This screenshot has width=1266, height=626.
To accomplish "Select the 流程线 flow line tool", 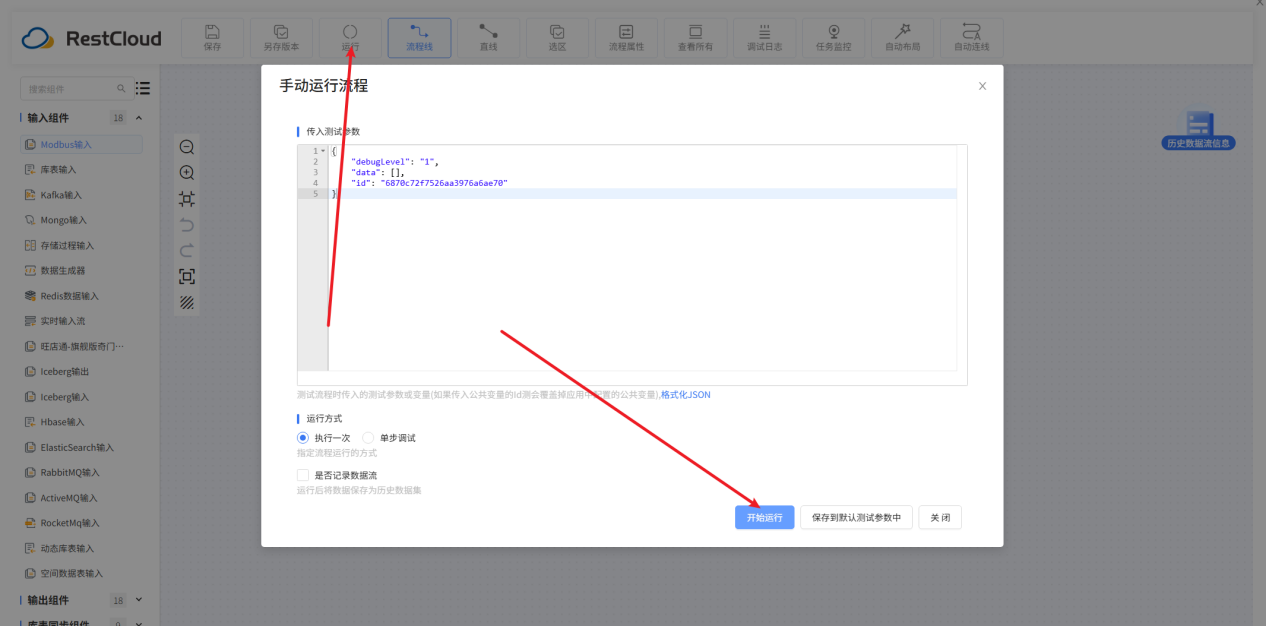I will pos(419,38).
